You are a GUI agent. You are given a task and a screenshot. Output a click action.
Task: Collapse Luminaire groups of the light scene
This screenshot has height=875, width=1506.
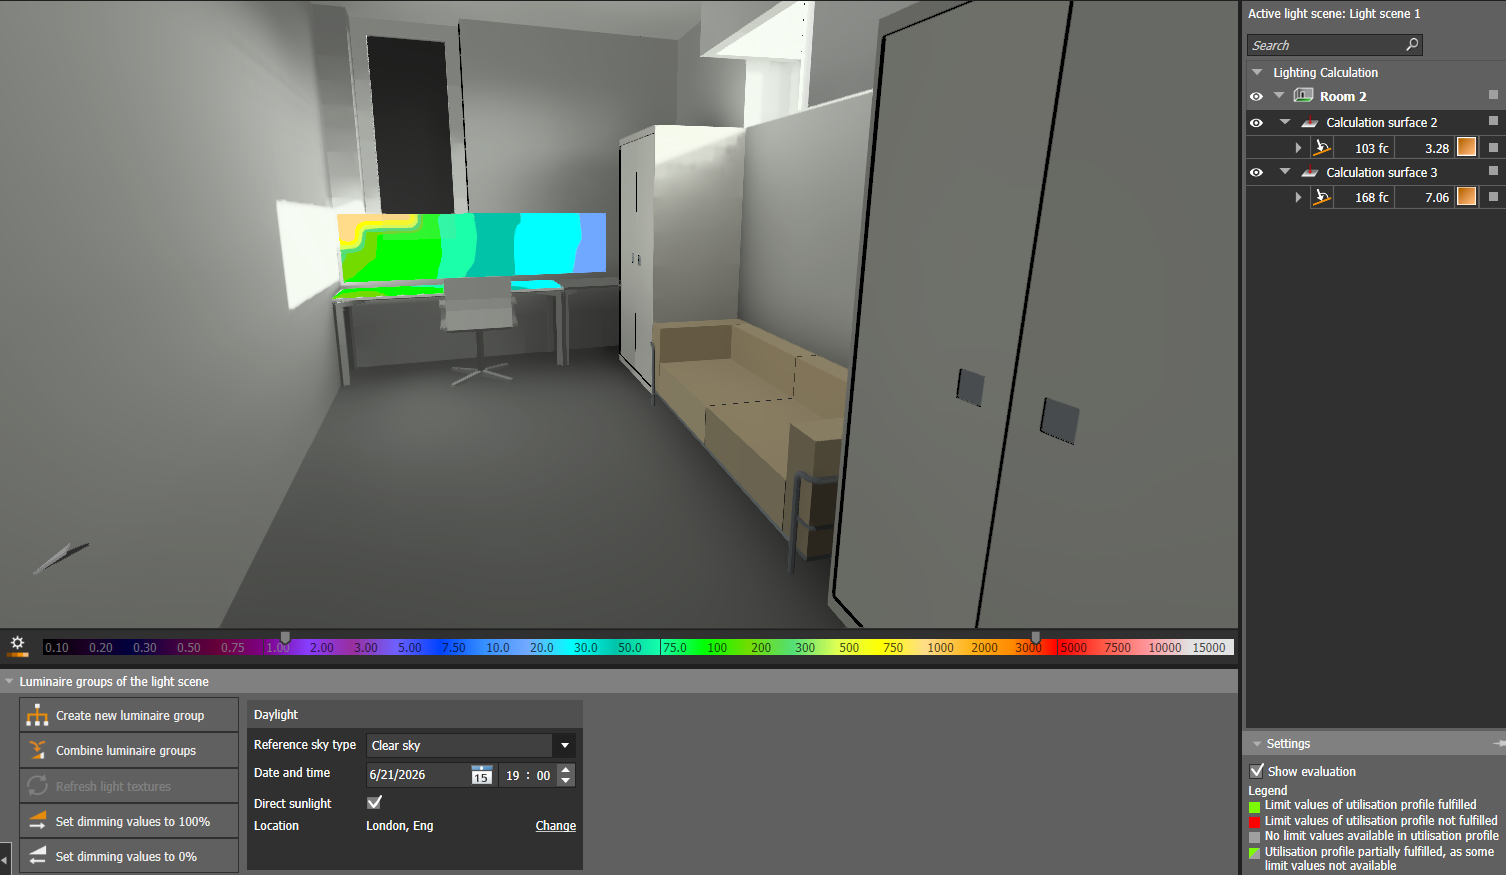pos(9,681)
